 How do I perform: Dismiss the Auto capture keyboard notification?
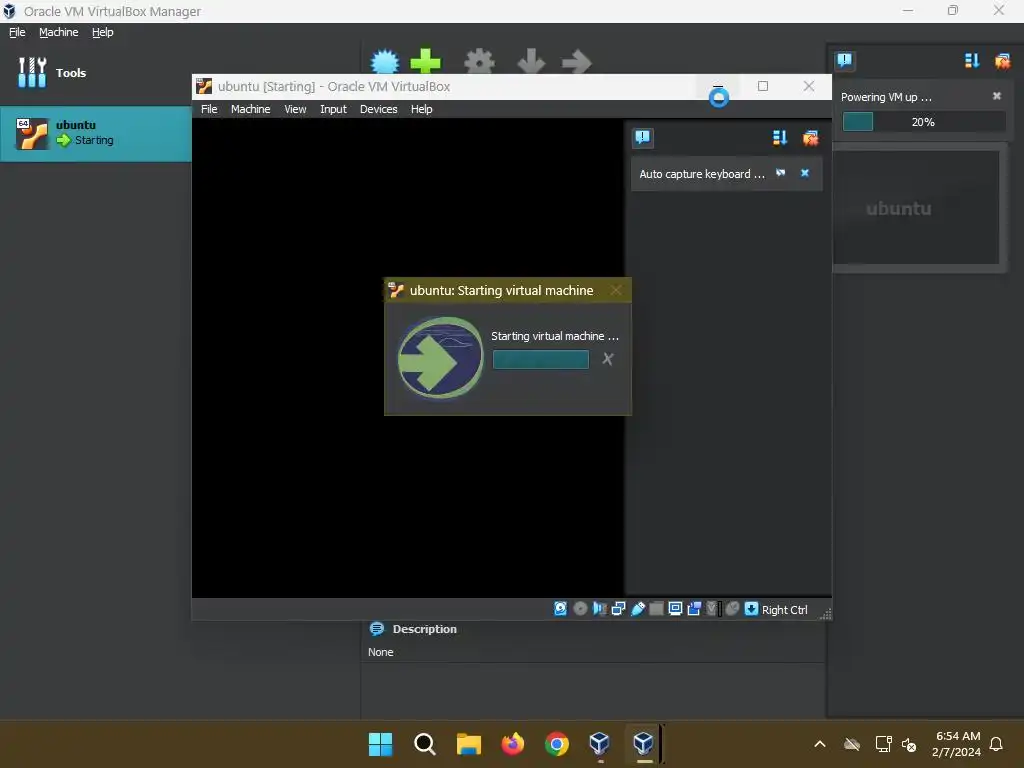(805, 173)
